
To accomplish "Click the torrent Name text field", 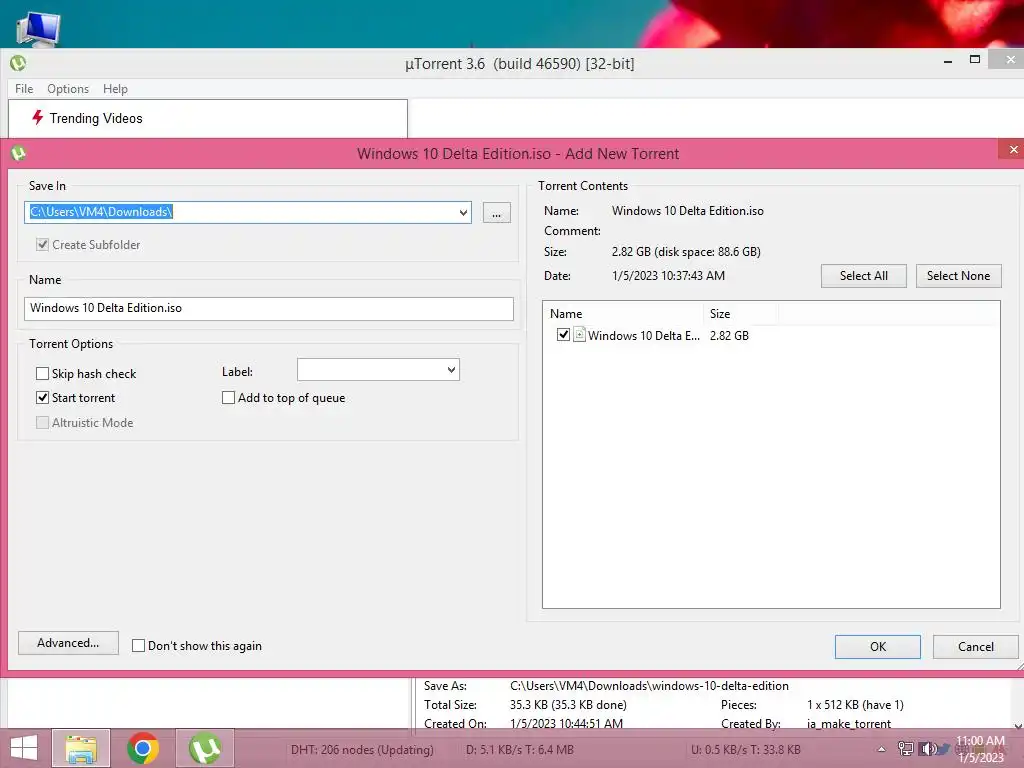I will 269,308.
